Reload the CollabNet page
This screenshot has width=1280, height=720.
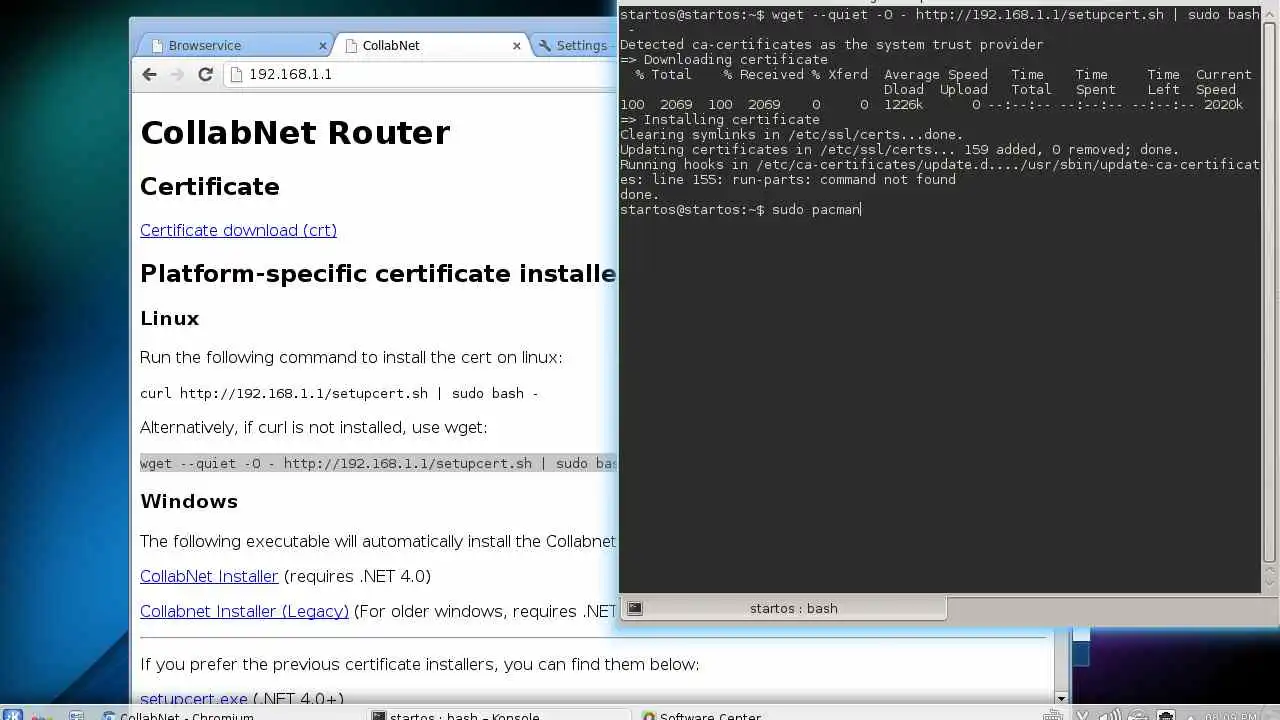(x=205, y=74)
